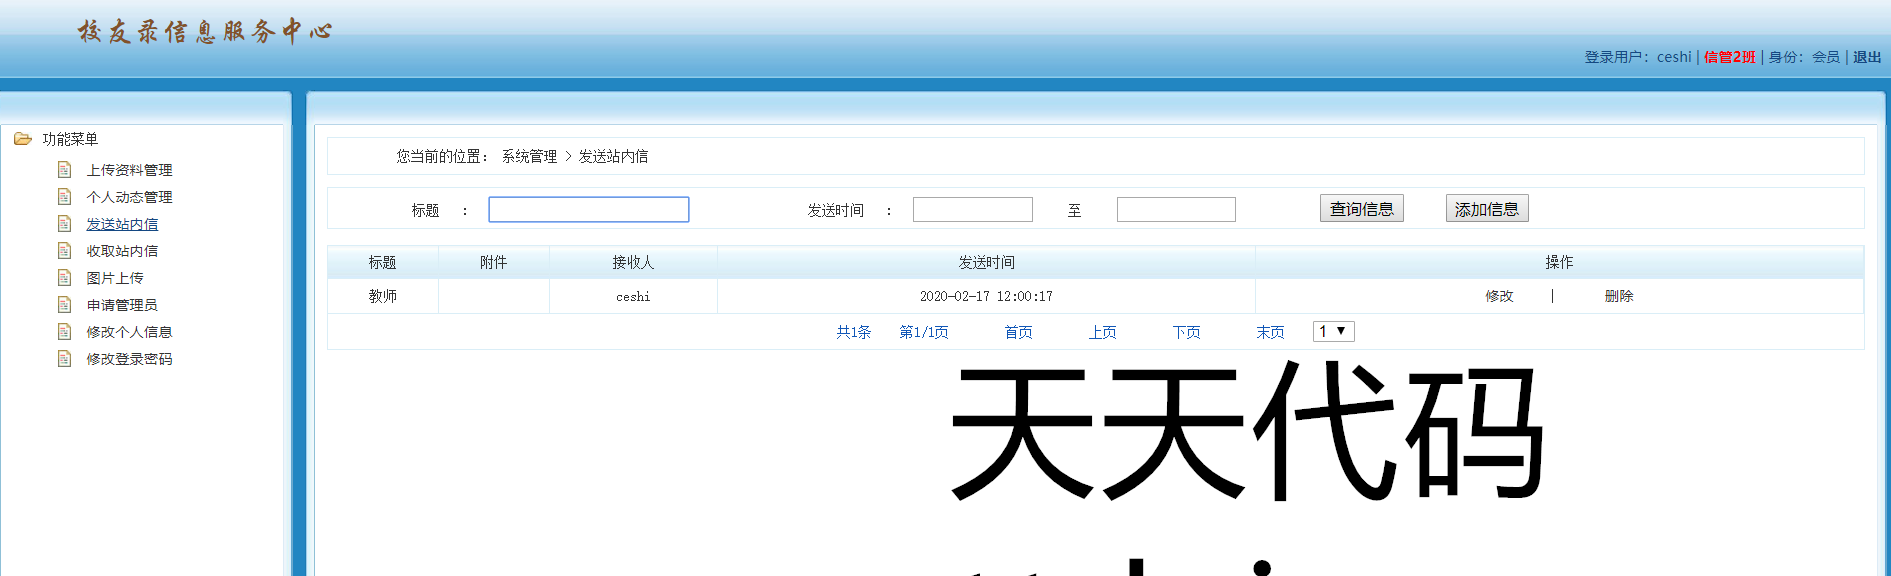Click the document icon next to 上传资料管理

(65, 170)
